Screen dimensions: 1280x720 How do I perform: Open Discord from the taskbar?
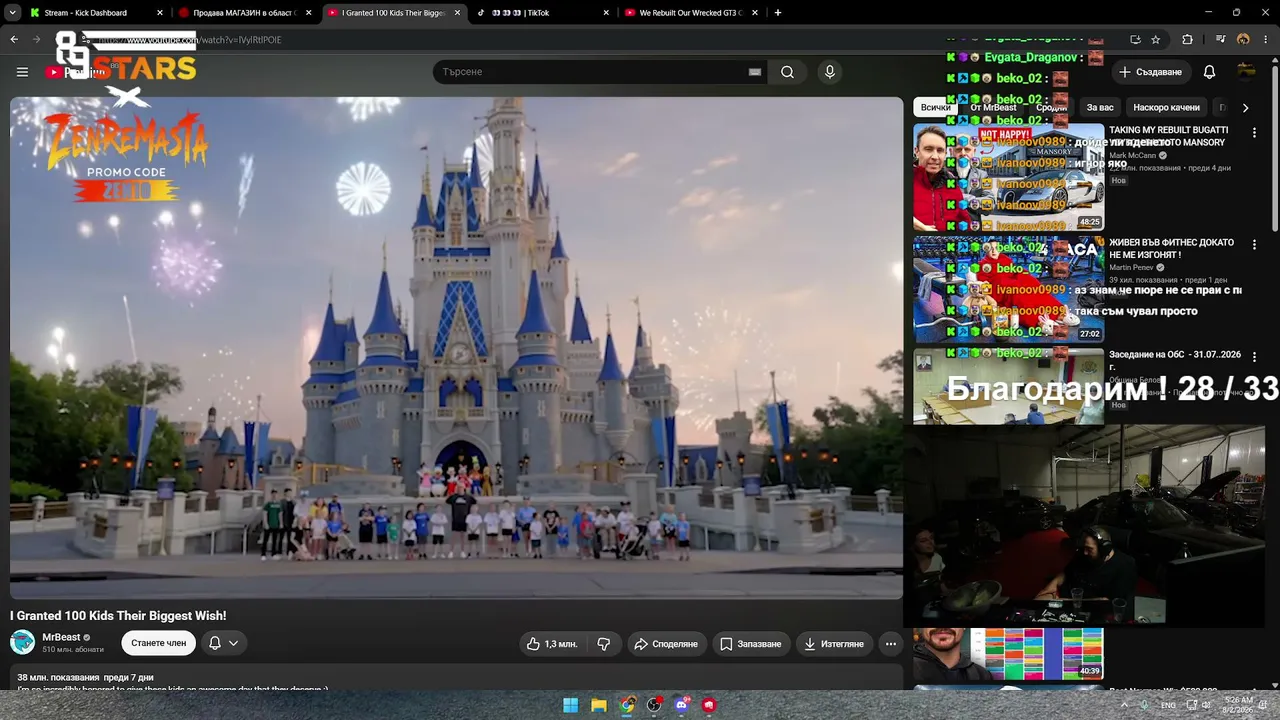click(x=682, y=705)
